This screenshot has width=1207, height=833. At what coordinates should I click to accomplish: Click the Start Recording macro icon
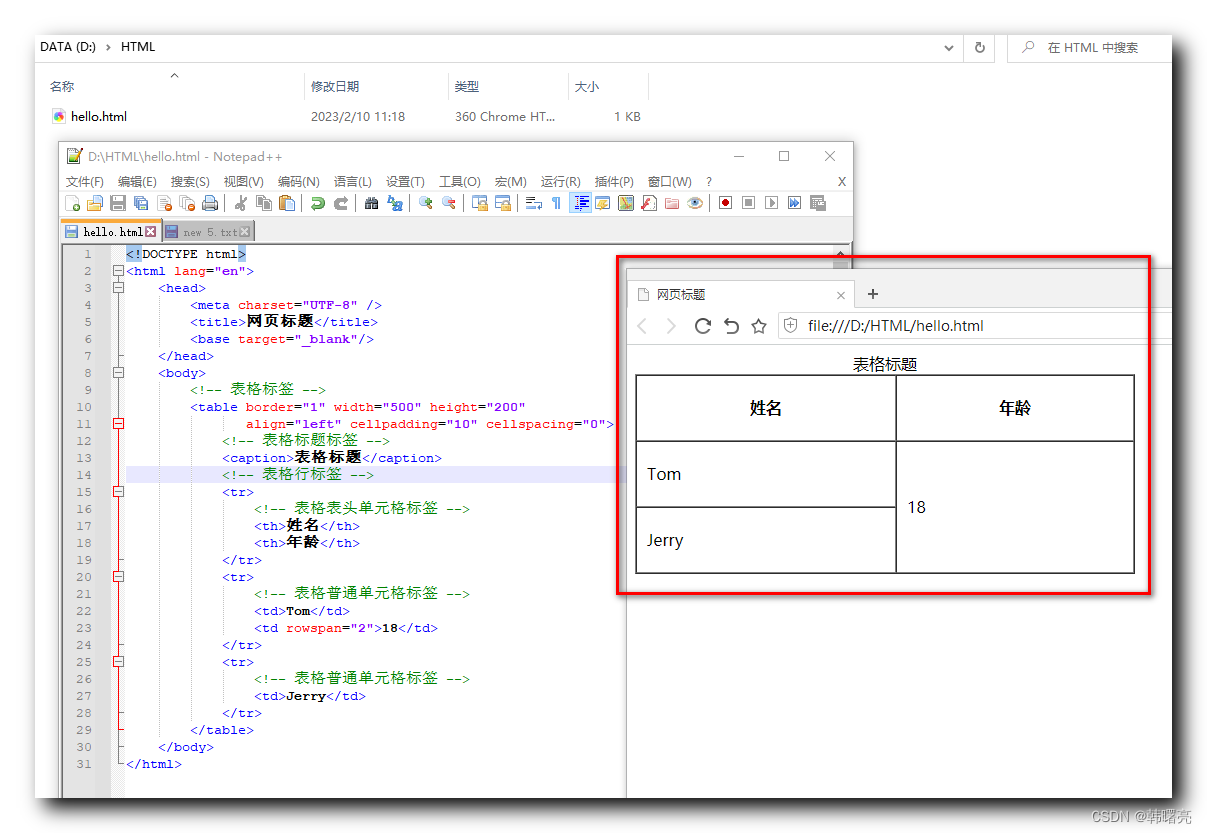(x=725, y=203)
